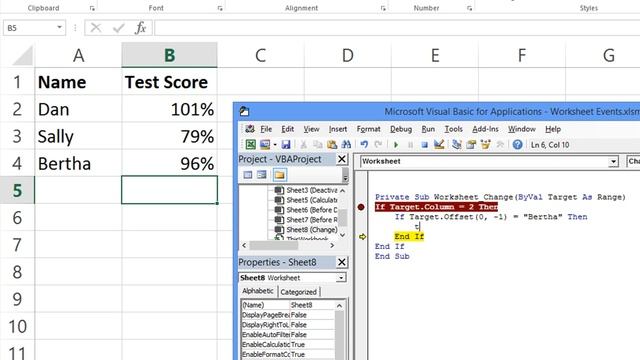Expand the Alignment group dialog launcher
Viewport: 640px width, 360px height.
(383, 8)
